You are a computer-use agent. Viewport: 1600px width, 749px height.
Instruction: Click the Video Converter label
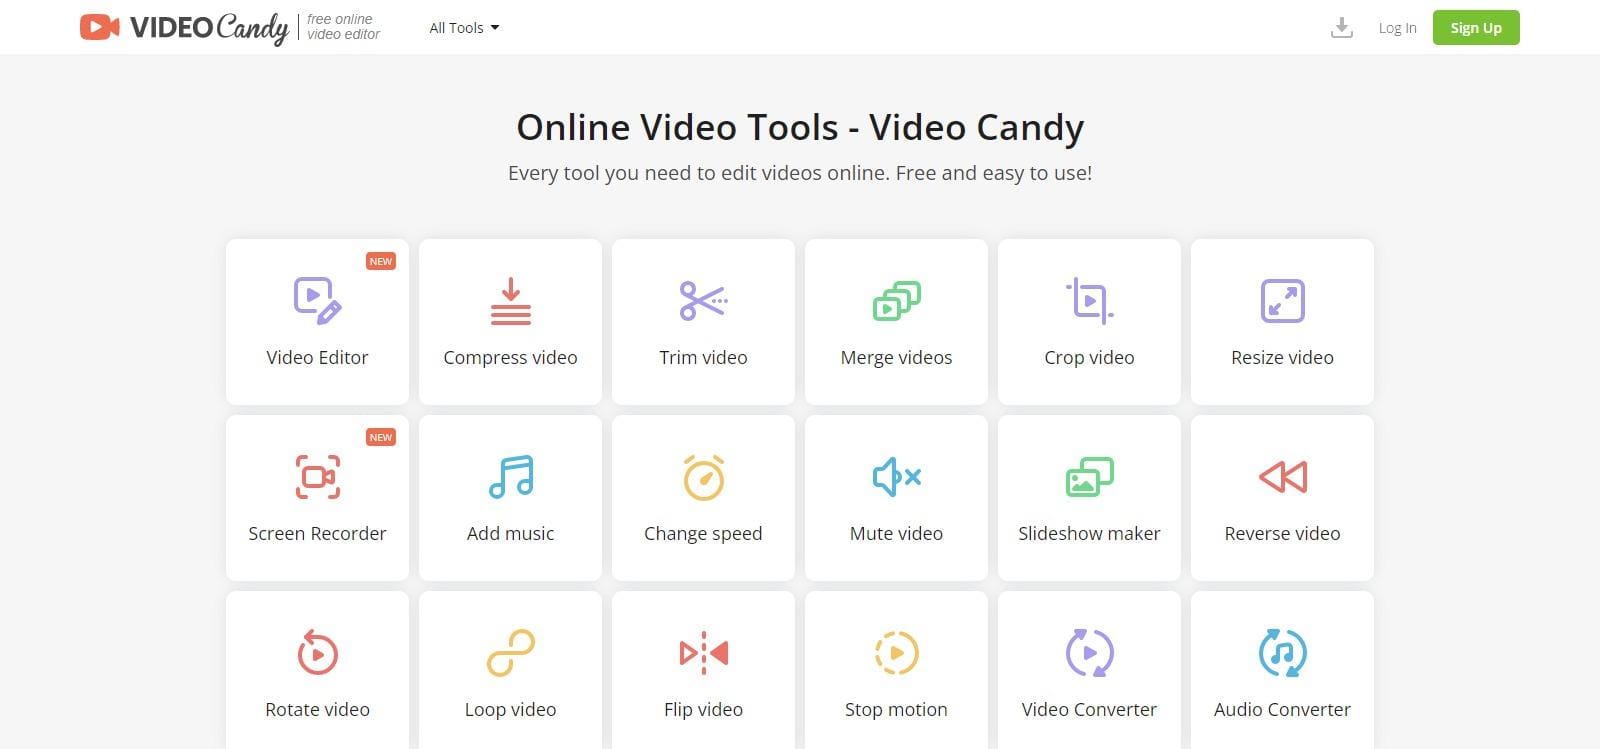click(1089, 709)
